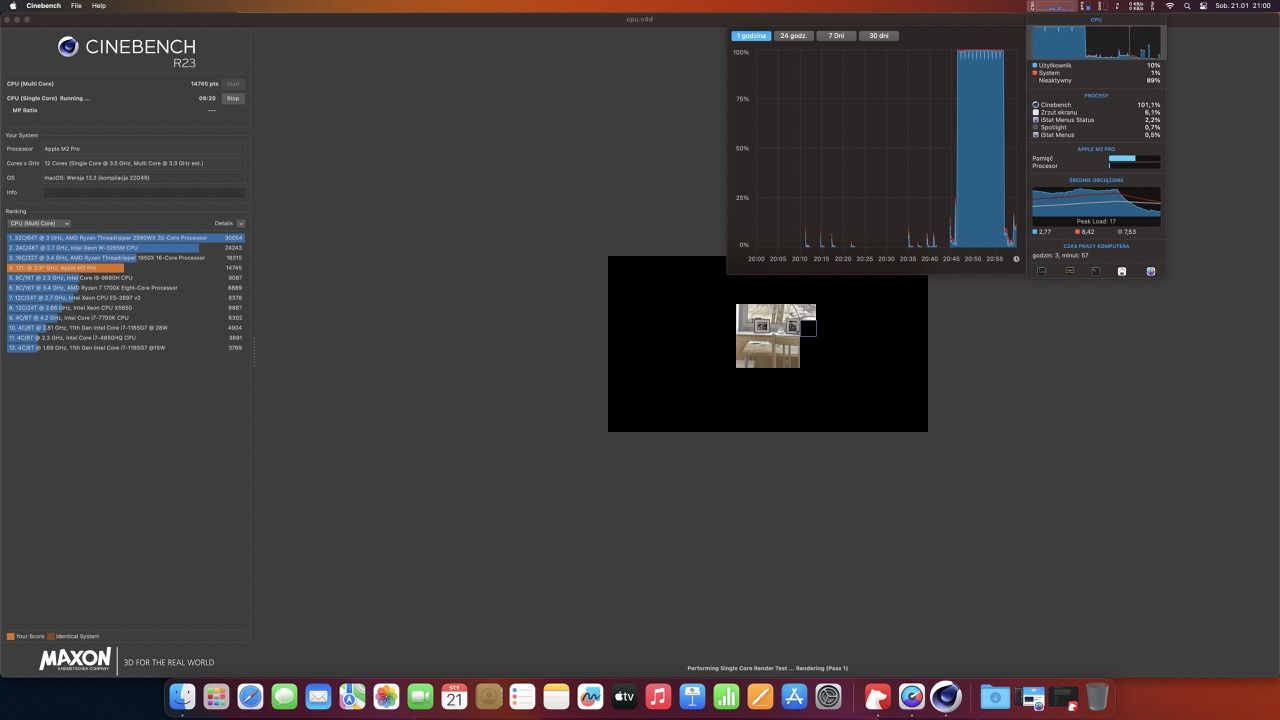Switch to 30 dni time range
1280x720 pixels.
click(x=878, y=36)
